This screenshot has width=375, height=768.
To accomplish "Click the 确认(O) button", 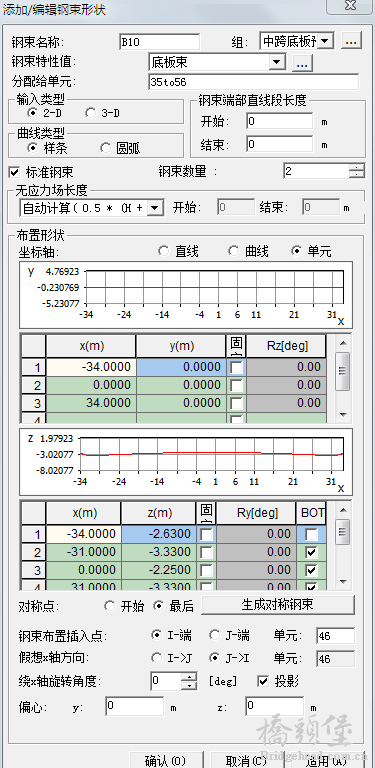I will click(x=166, y=761).
